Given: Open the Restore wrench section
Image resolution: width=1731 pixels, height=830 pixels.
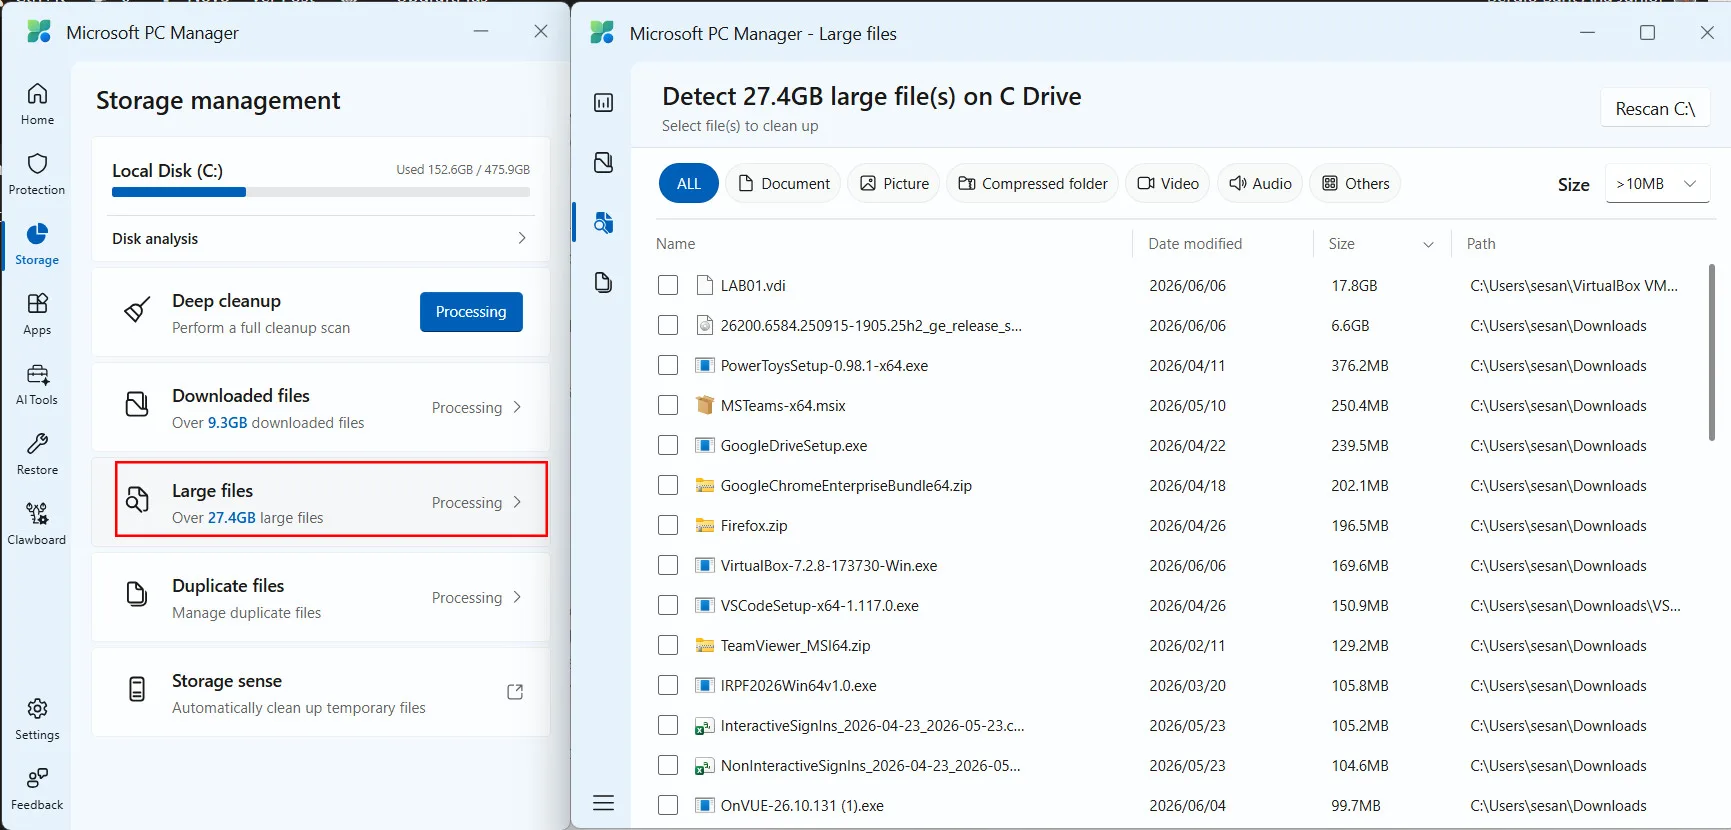Looking at the screenshot, I should tap(37, 454).
